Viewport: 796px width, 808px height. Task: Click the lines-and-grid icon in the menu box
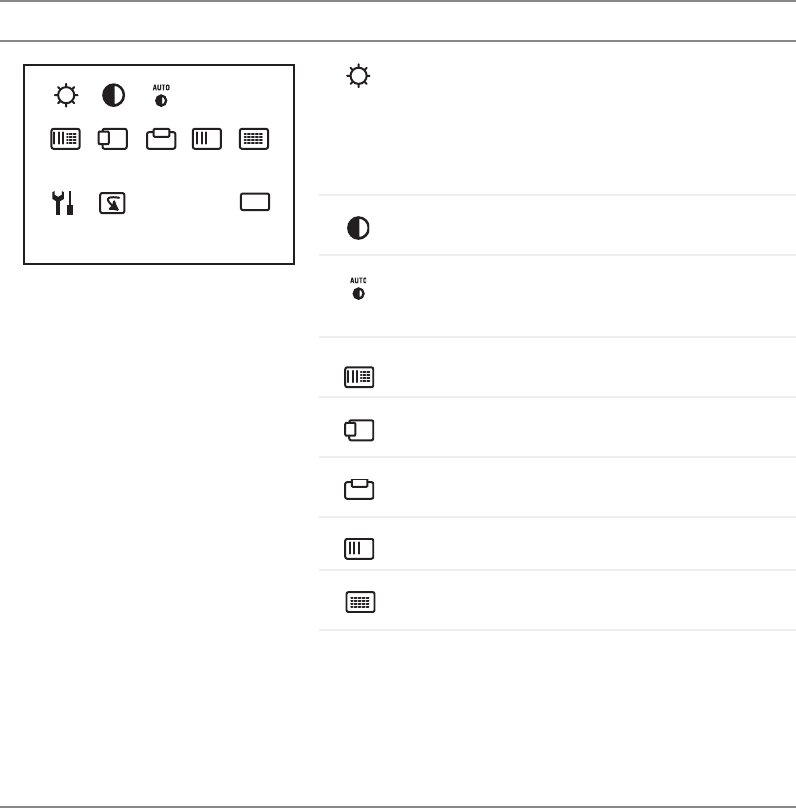pos(66,139)
